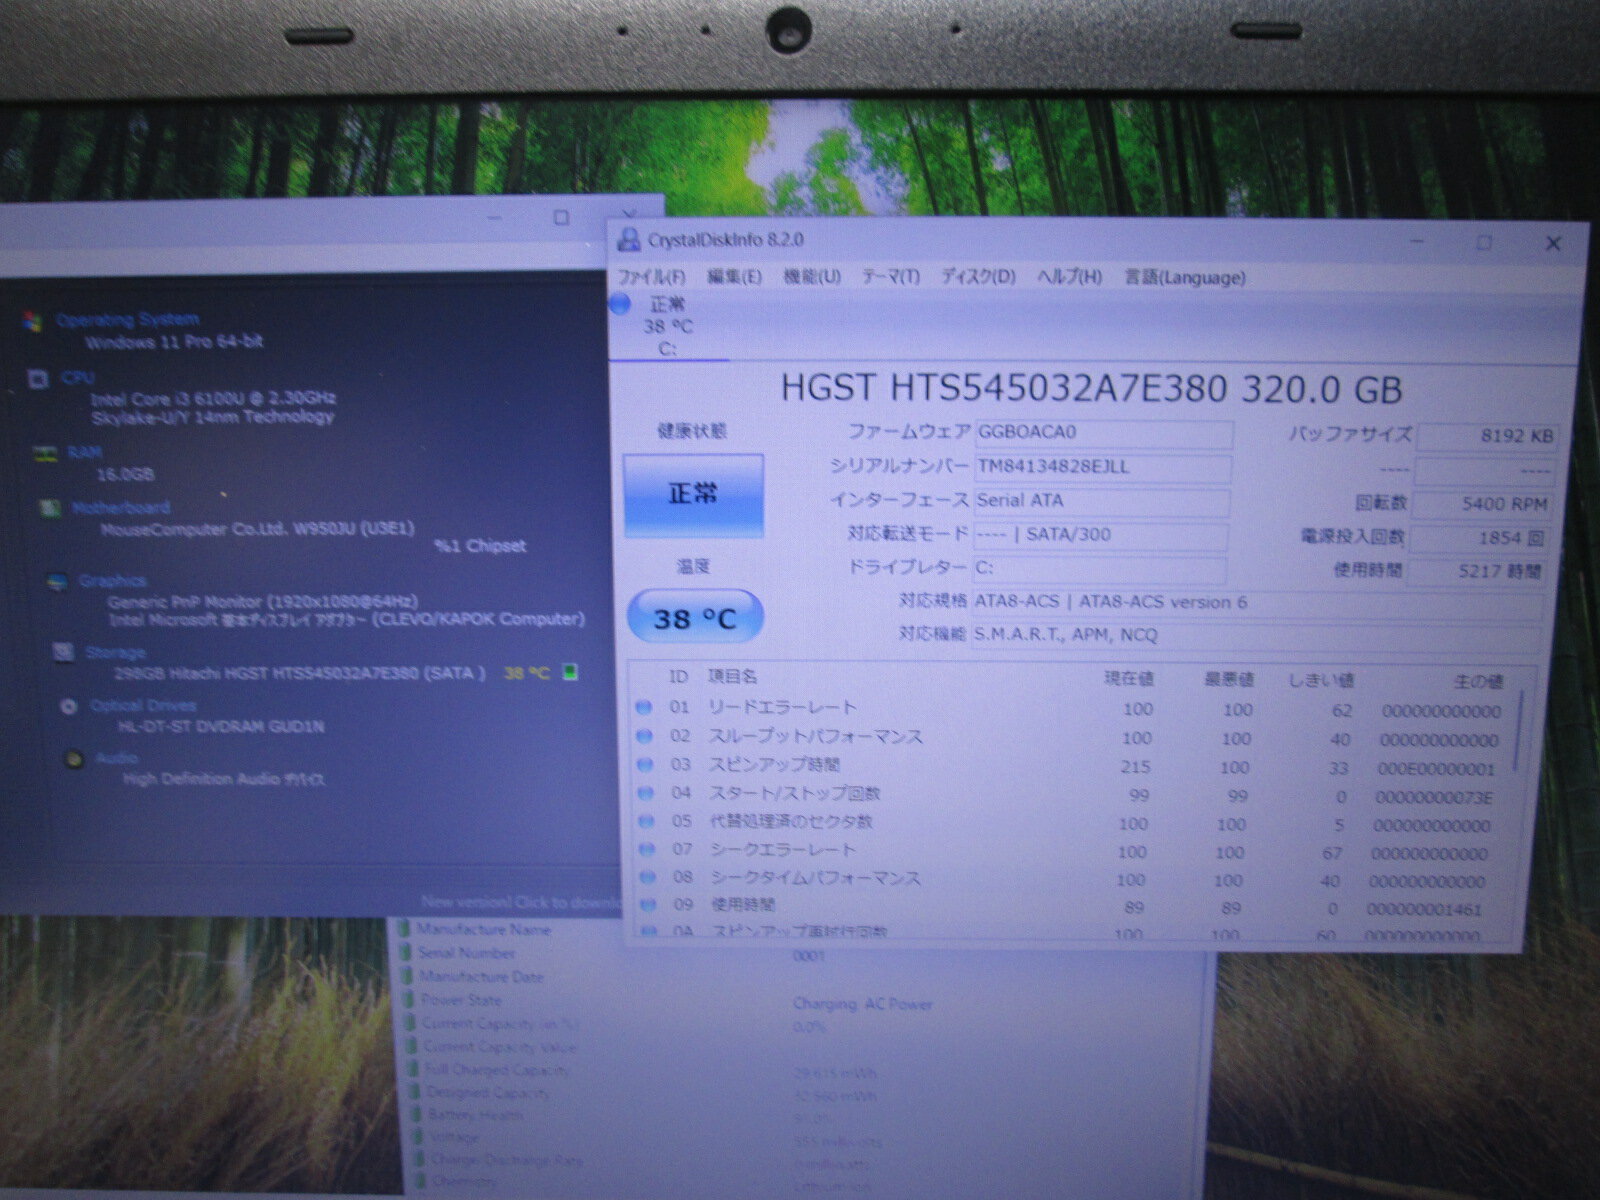Open the ヘルプ(H) menu
1600x1200 pixels.
(1069, 277)
